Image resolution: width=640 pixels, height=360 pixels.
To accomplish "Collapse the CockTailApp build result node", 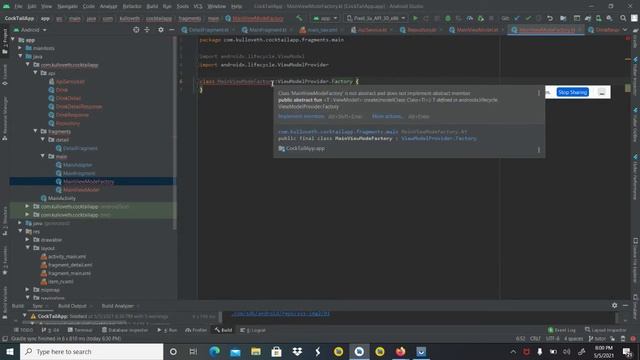I will pos(25,316).
